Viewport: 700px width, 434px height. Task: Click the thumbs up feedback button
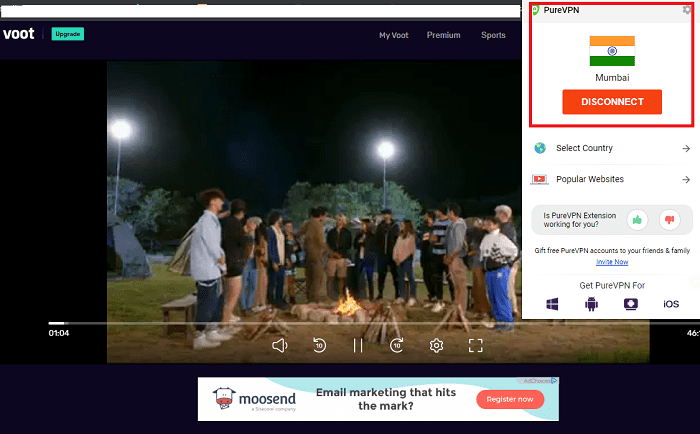click(636, 218)
